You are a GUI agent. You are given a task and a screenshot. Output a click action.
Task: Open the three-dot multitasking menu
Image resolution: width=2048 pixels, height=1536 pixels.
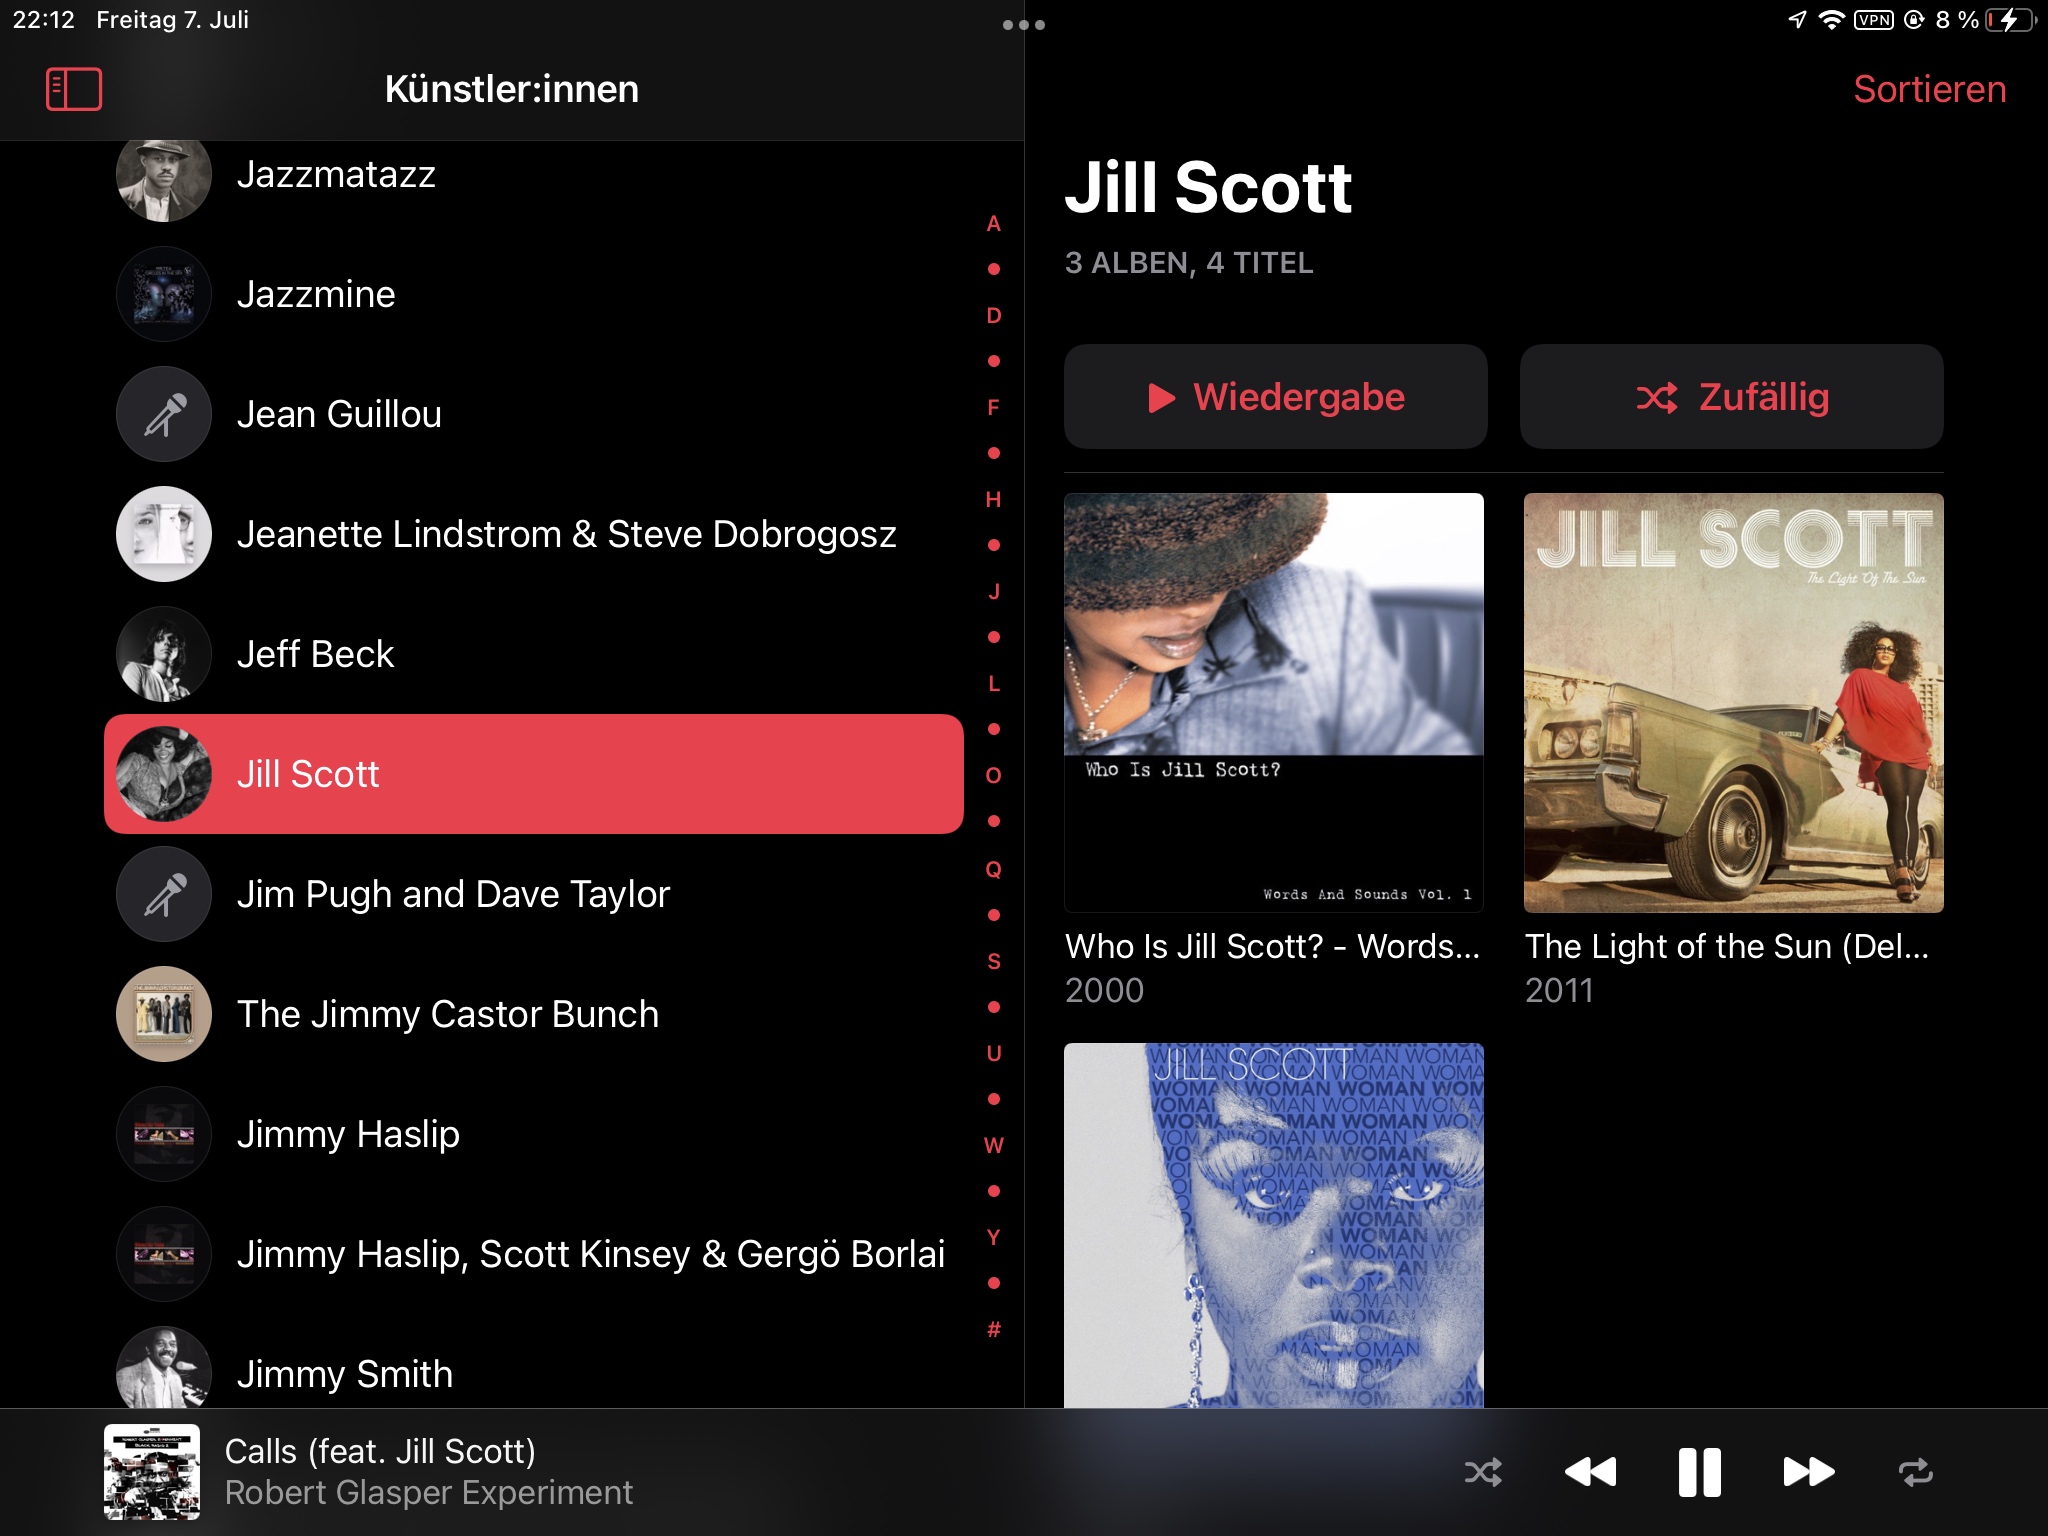click(x=1024, y=25)
